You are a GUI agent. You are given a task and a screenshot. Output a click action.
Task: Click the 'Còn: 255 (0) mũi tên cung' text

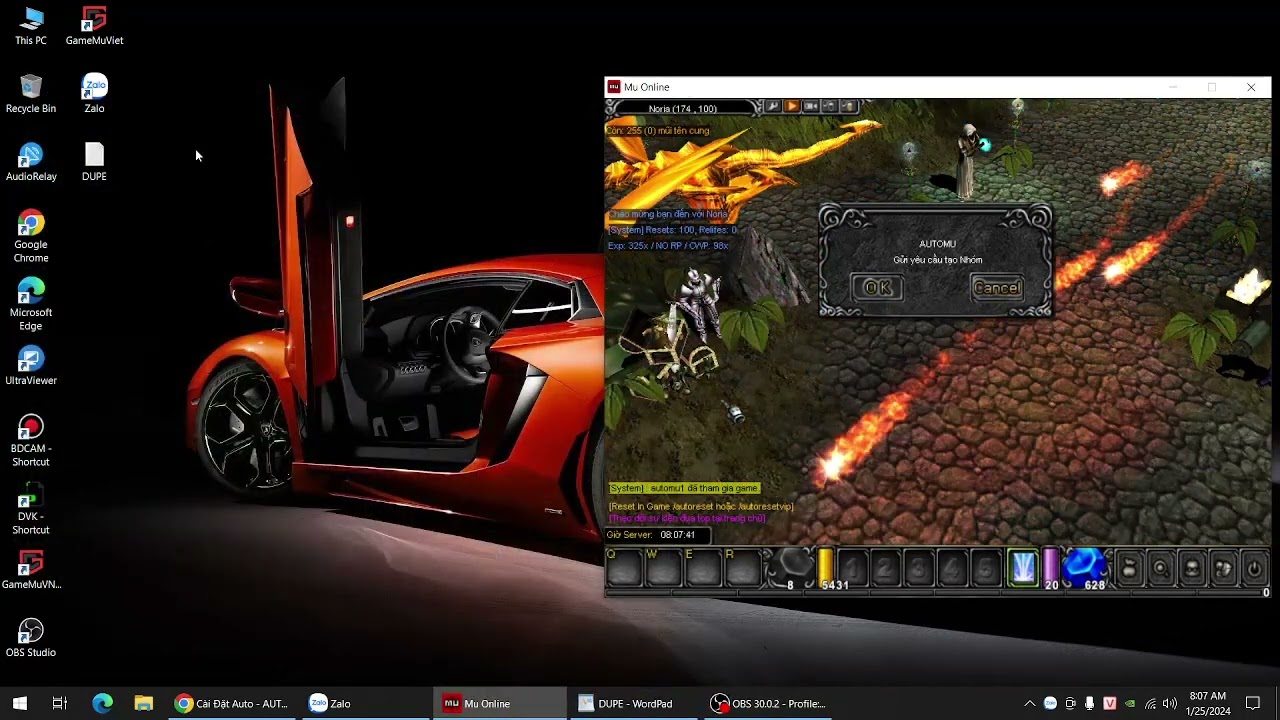click(x=658, y=131)
